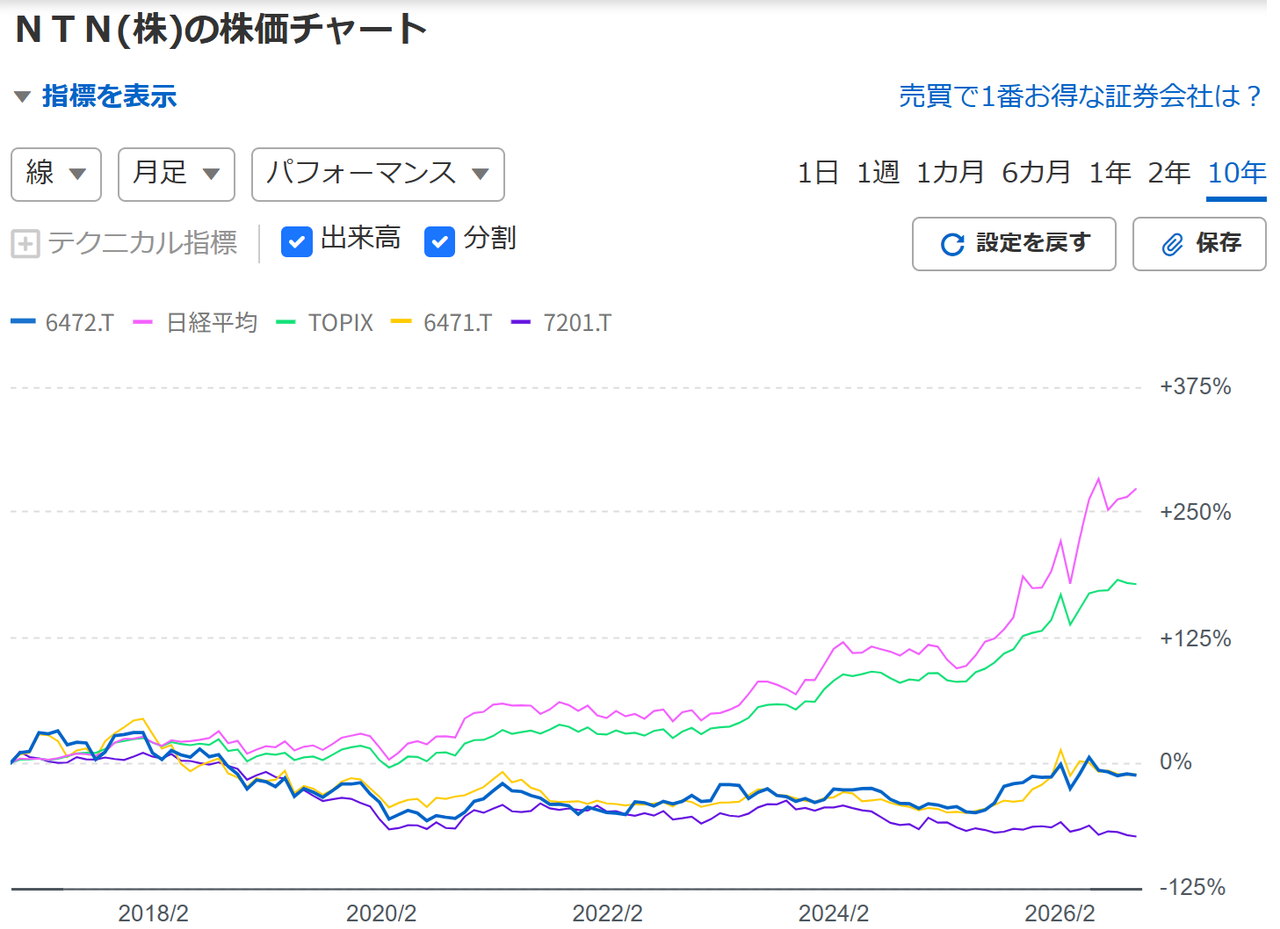Select the 1日 range tab
1280x929 pixels.
click(x=818, y=173)
